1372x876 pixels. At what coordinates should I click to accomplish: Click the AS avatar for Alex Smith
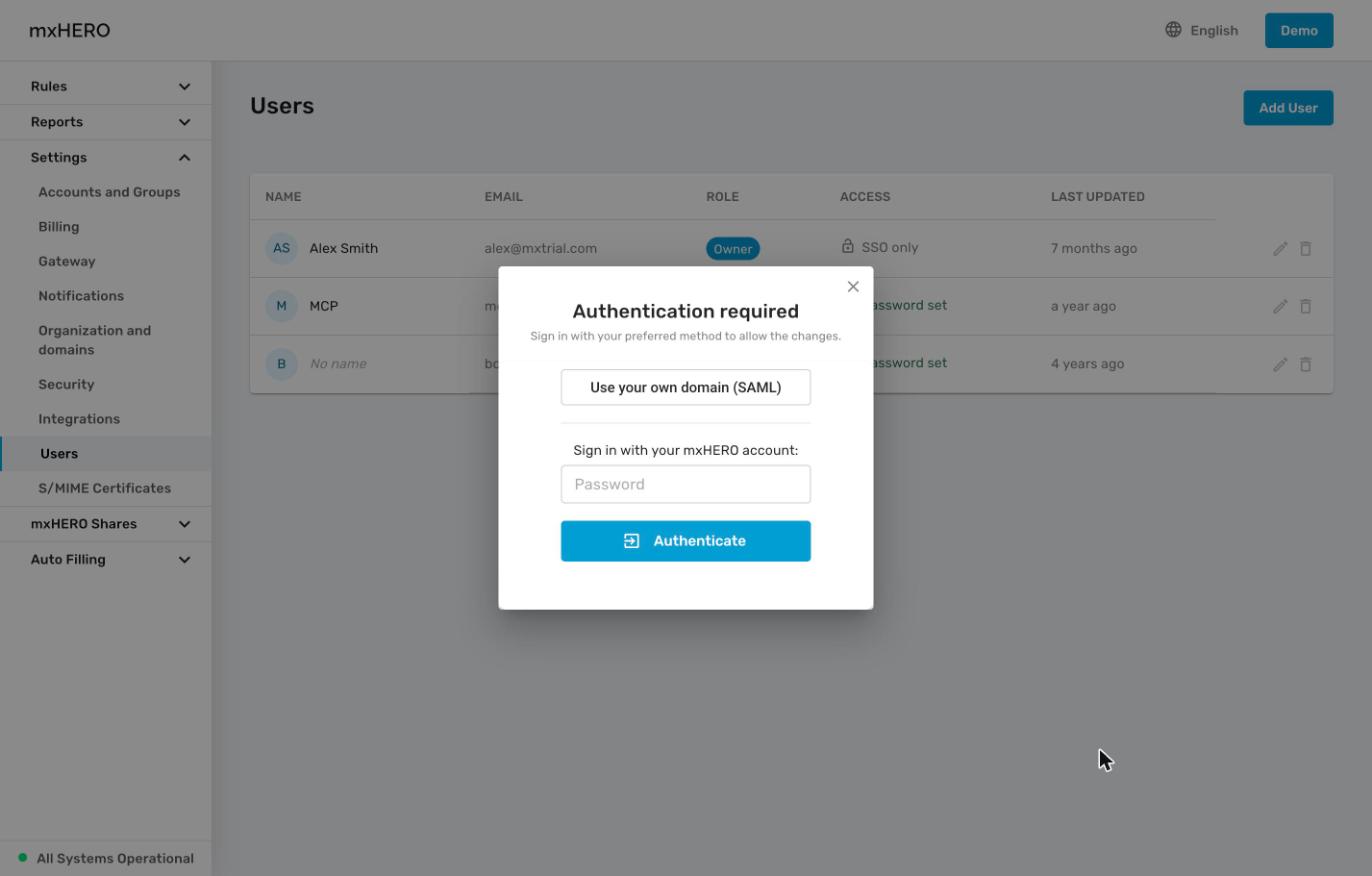(x=281, y=248)
